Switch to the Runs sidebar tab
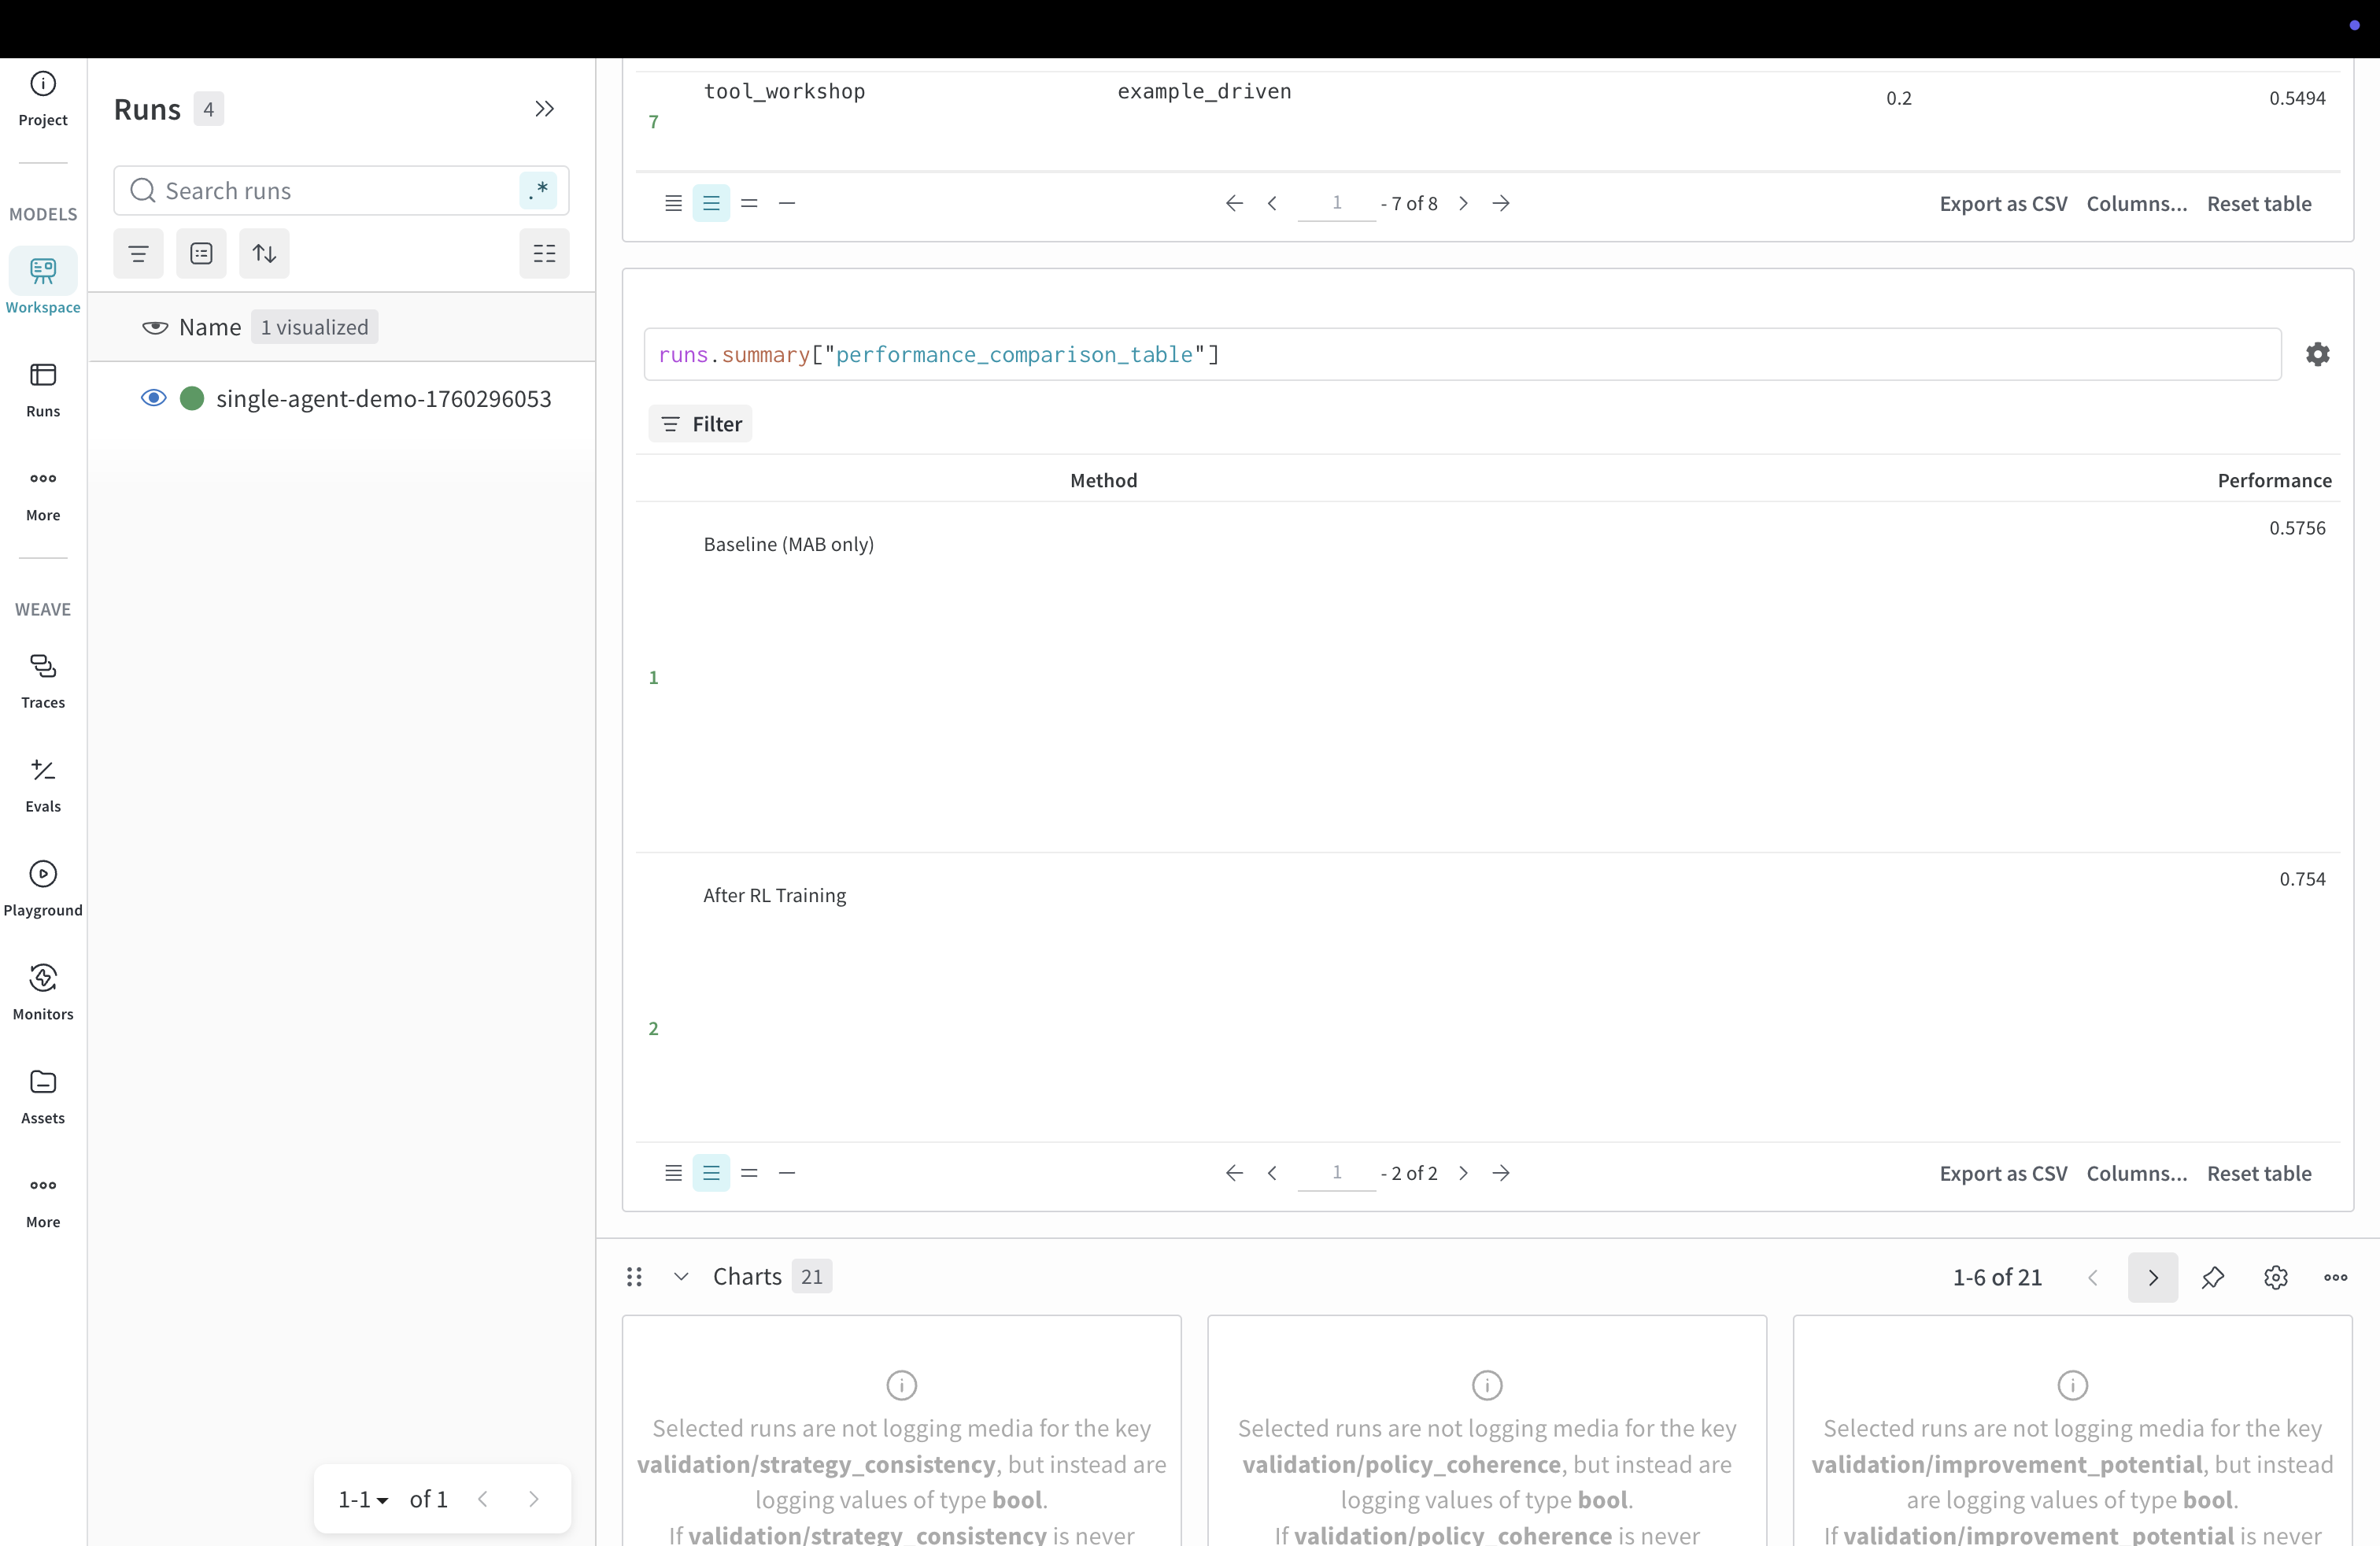 click(43, 389)
